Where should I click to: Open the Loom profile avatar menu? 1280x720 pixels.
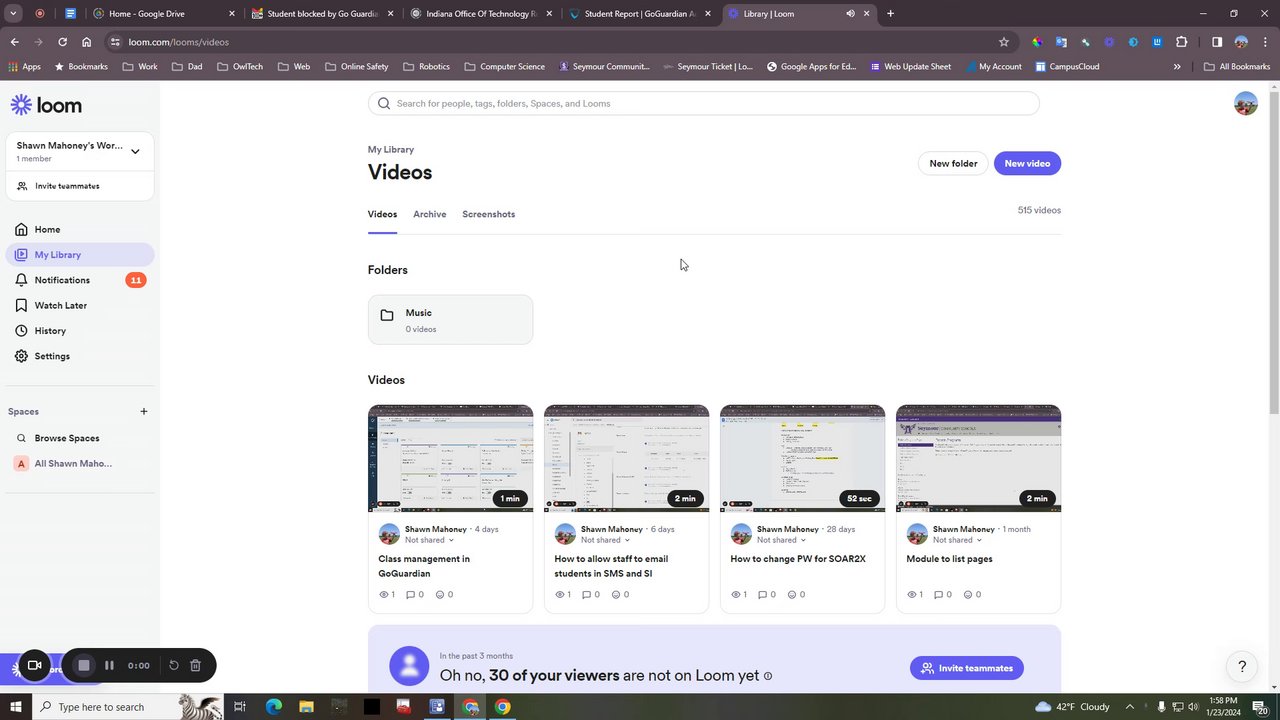click(1245, 103)
